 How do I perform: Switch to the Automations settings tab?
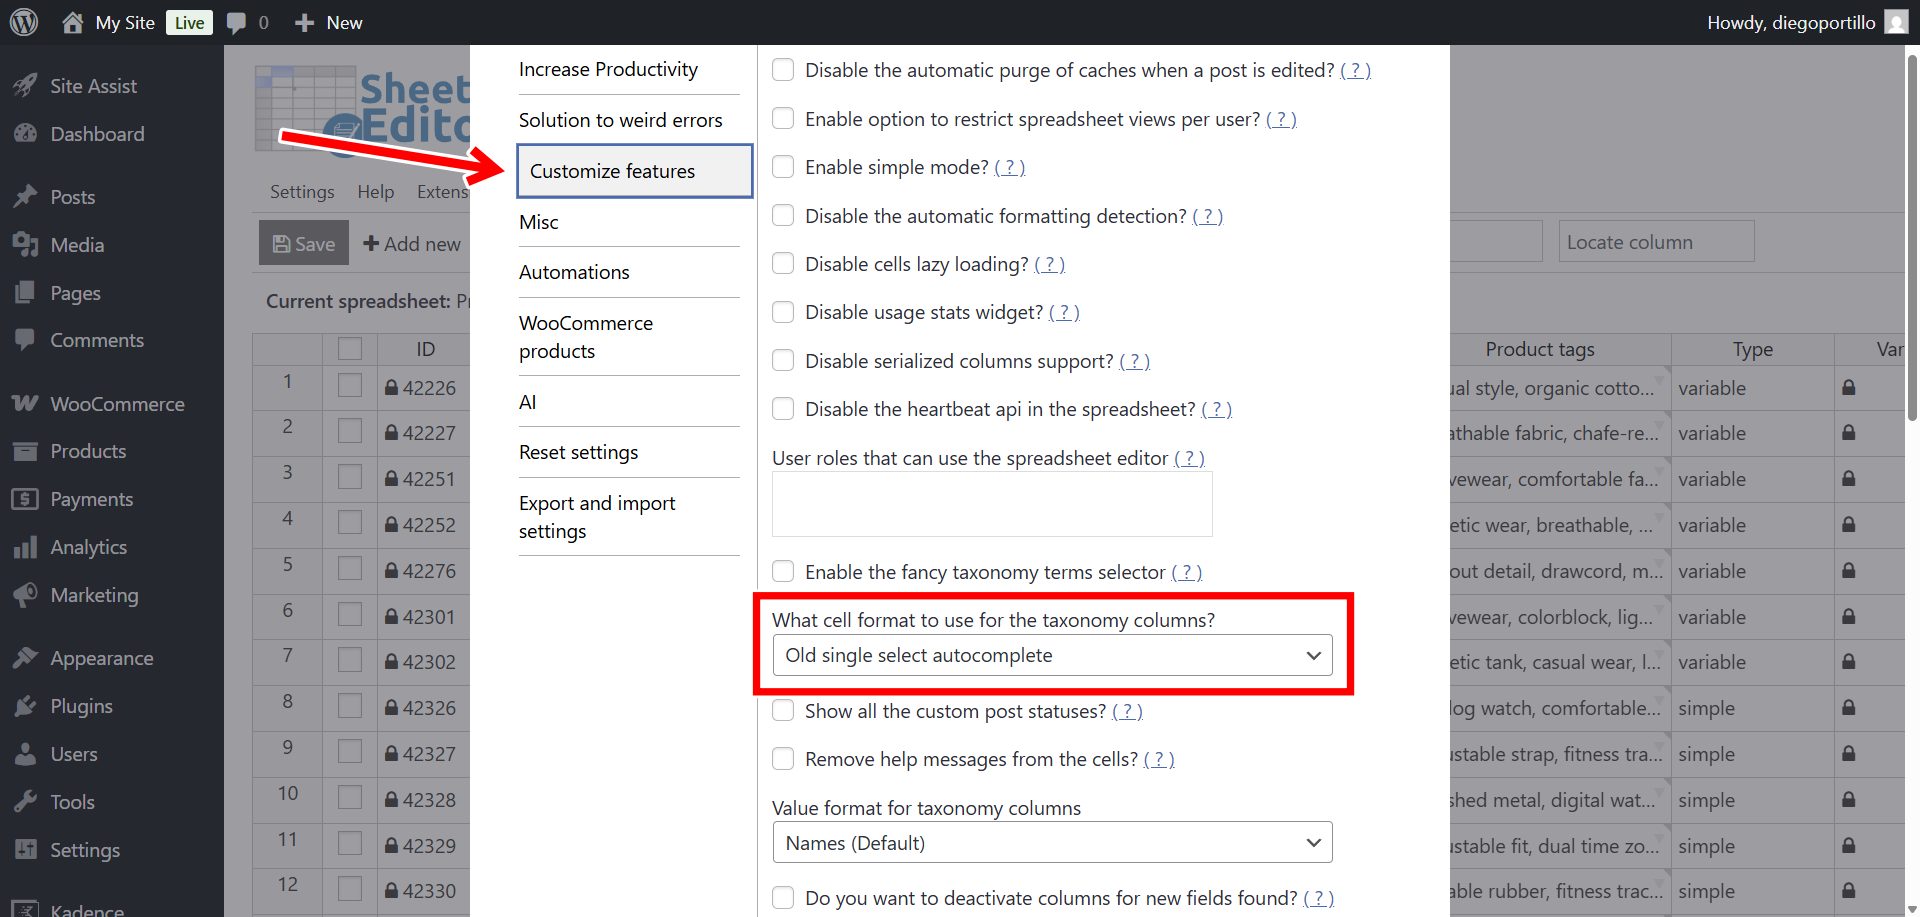pyautogui.click(x=574, y=272)
